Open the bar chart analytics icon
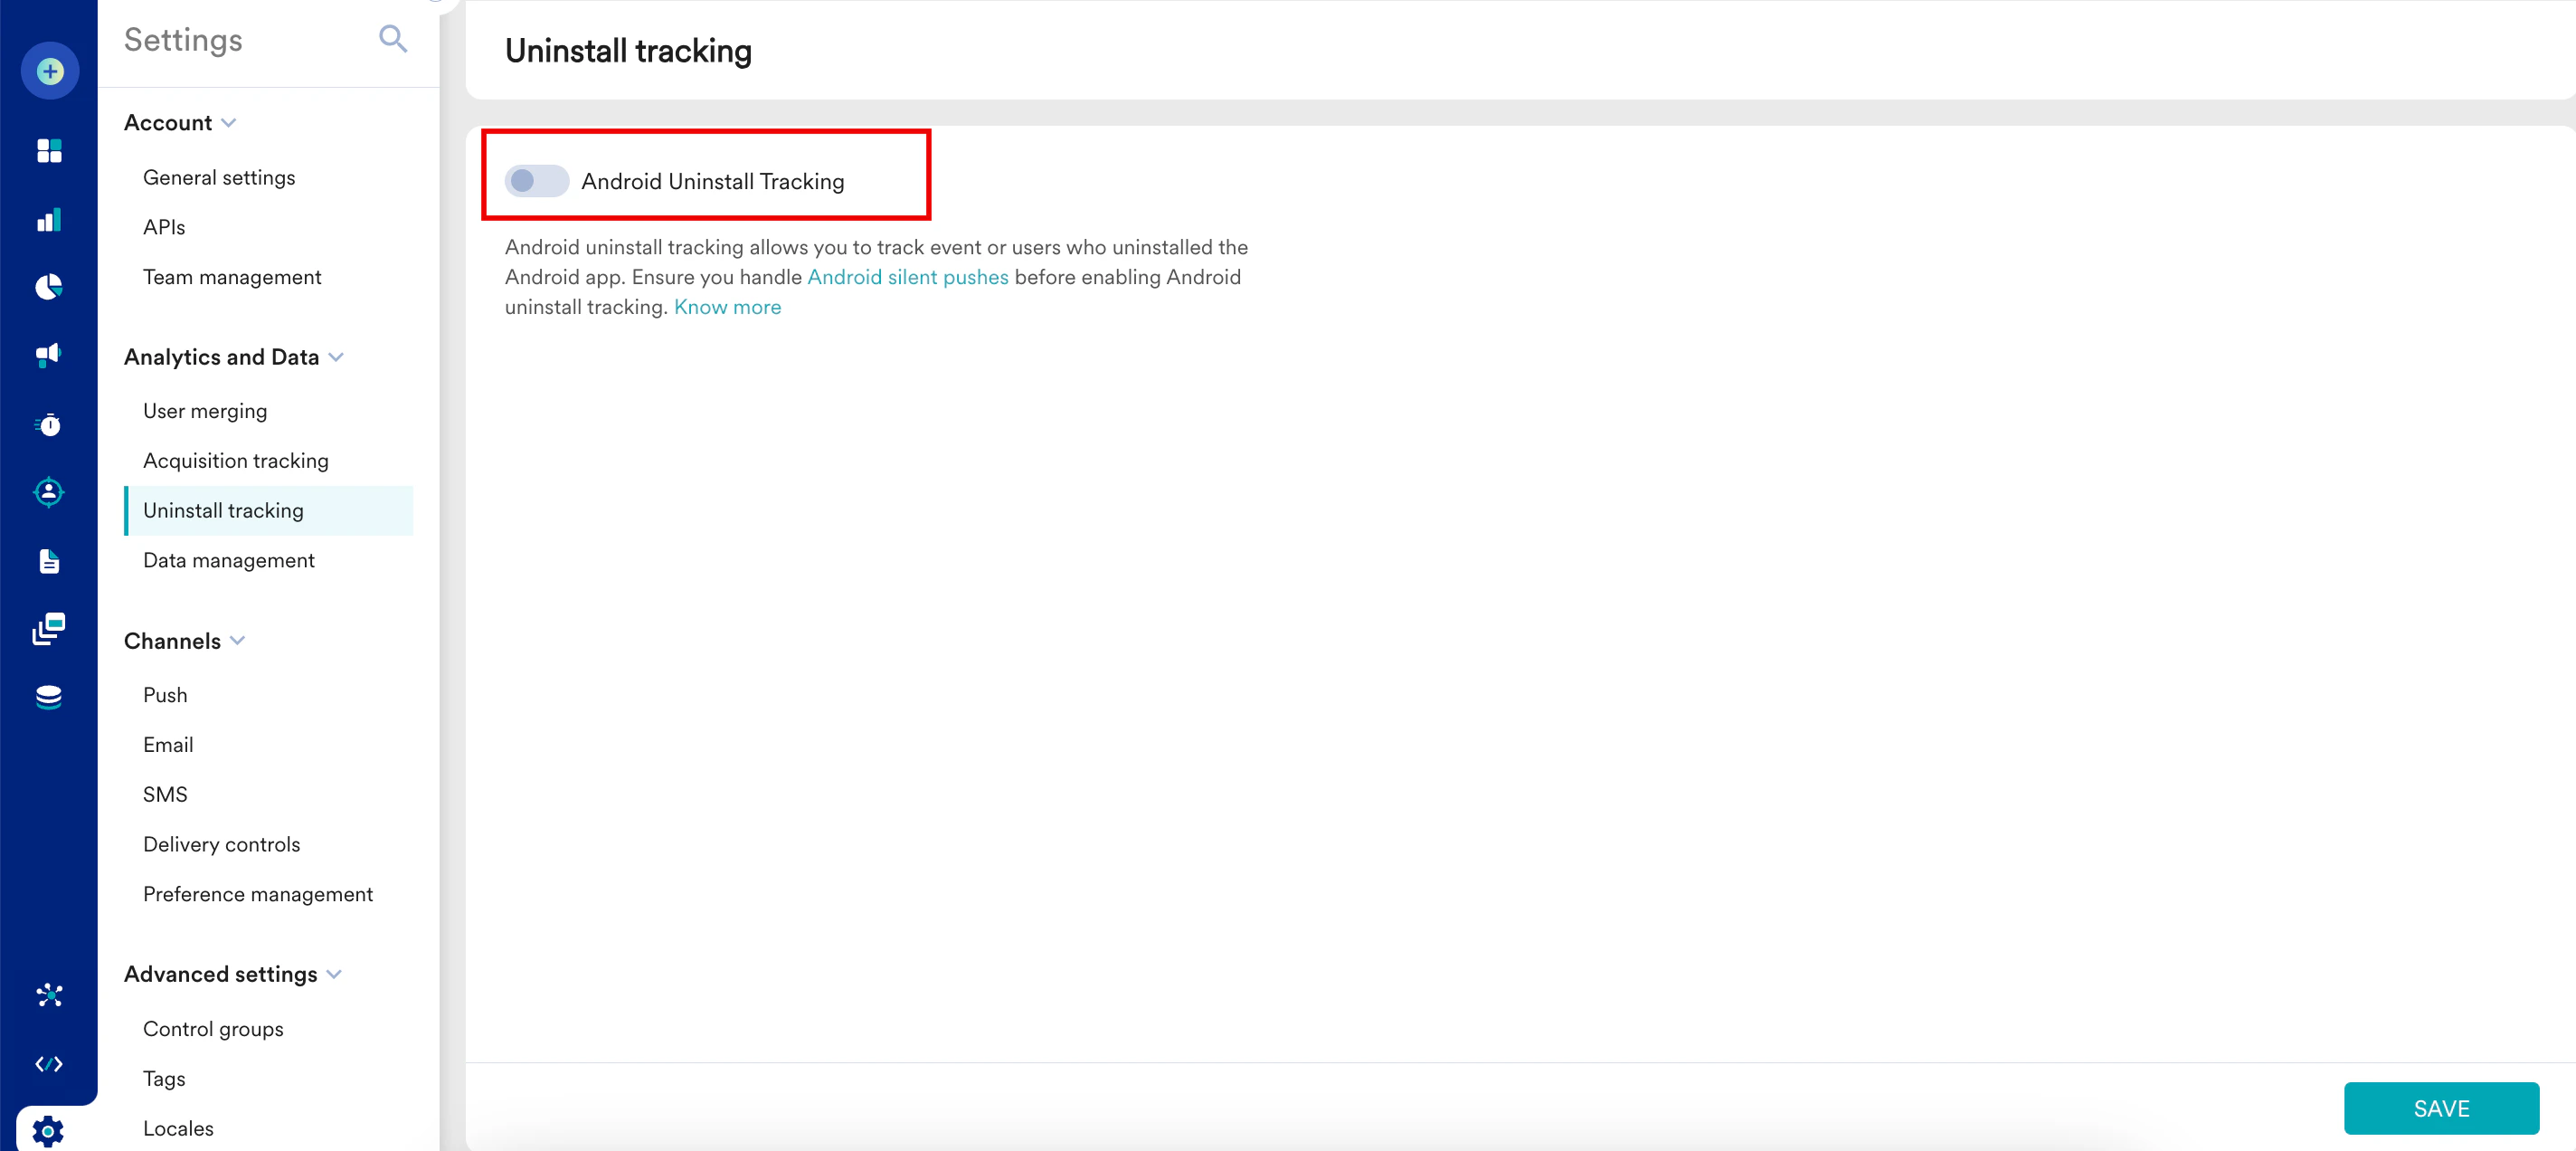 click(x=49, y=220)
